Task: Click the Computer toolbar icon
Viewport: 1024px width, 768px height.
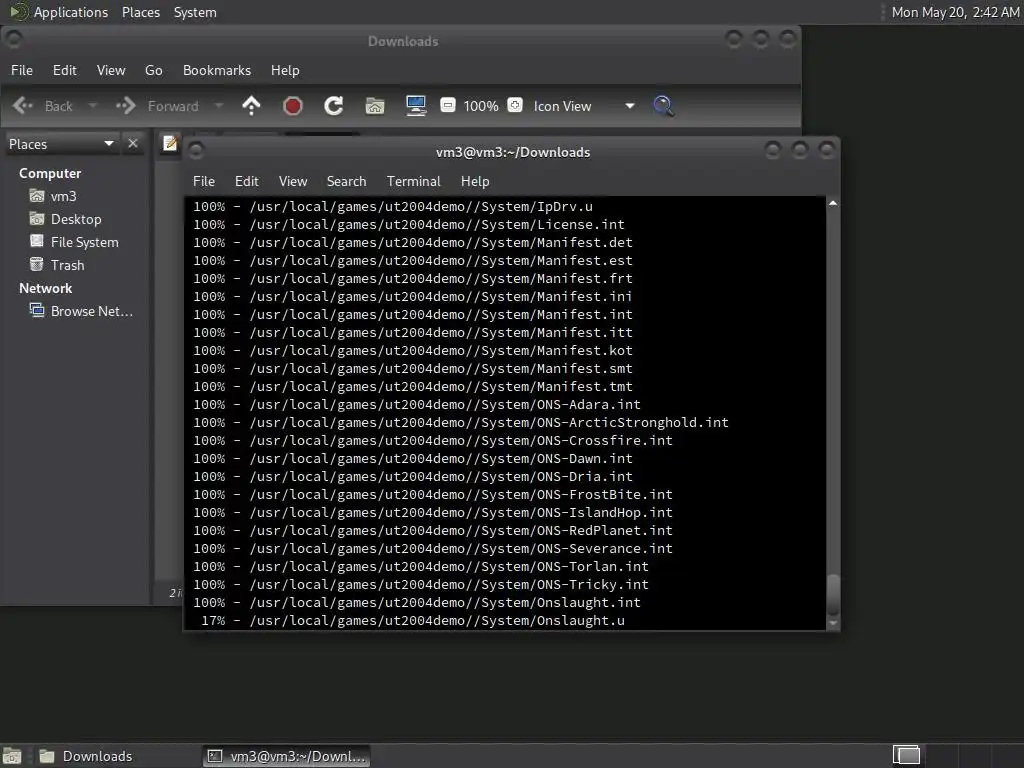Action: tap(416, 106)
